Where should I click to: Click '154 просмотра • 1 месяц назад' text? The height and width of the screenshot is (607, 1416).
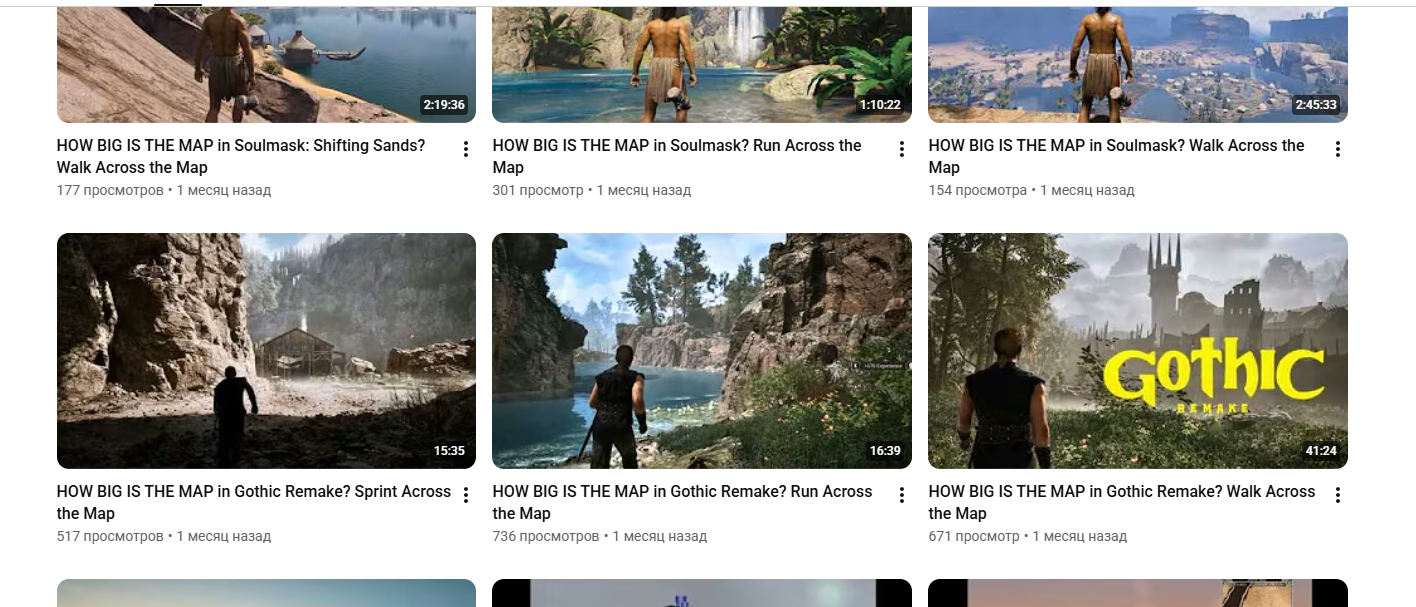pos(1031,190)
